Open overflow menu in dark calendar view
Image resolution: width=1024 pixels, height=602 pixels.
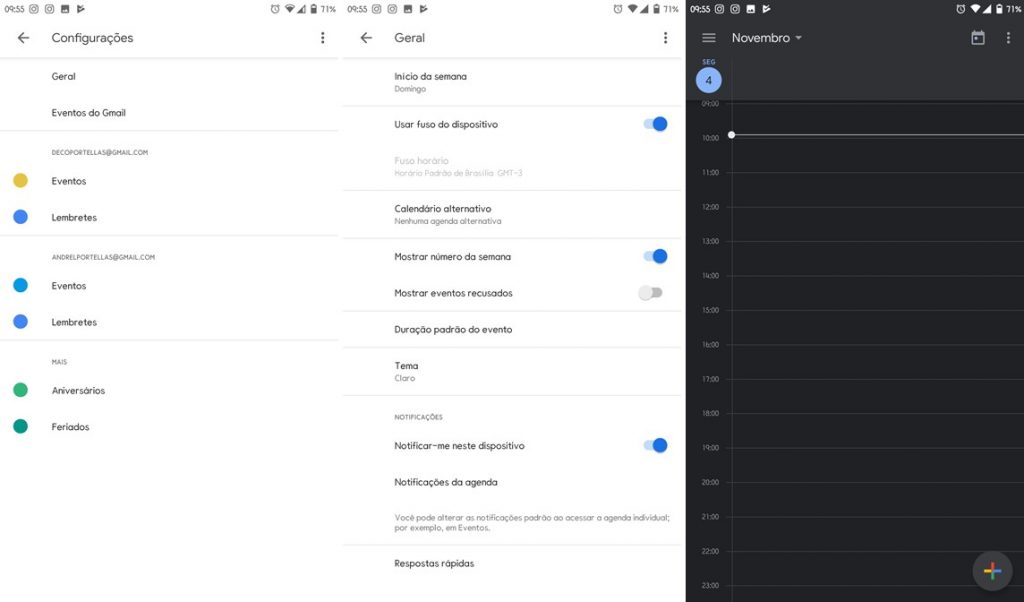tap(1008, 38)
